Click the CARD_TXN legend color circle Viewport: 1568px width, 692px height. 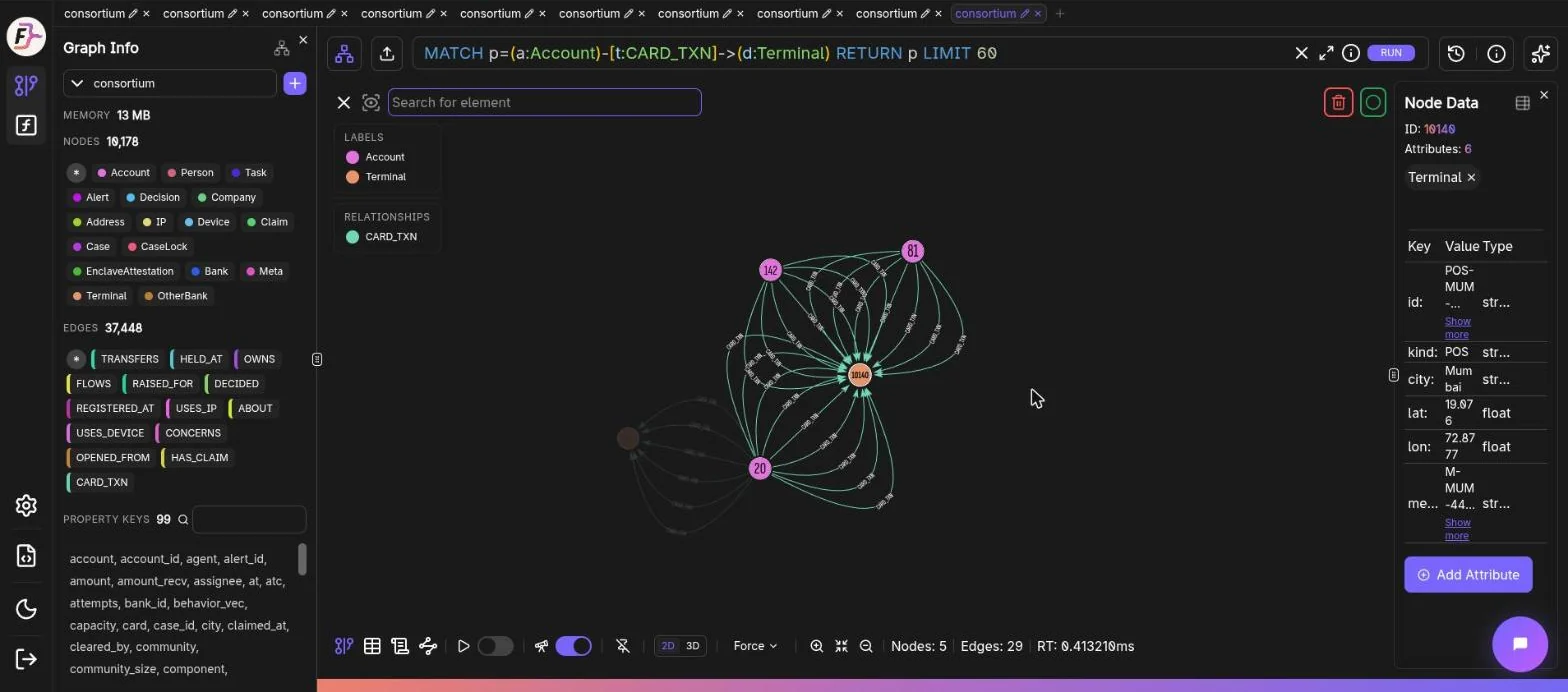(x=352, y=237)
